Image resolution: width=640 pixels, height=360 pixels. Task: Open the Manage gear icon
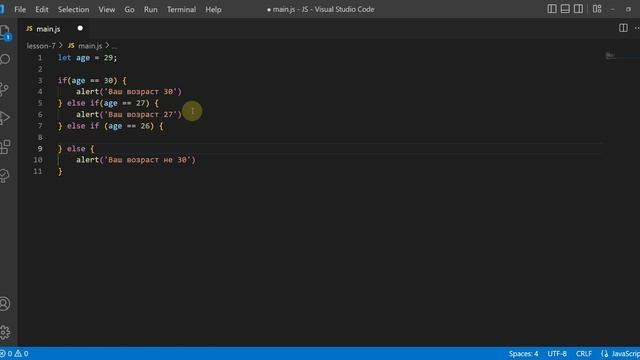pos(5,332)
